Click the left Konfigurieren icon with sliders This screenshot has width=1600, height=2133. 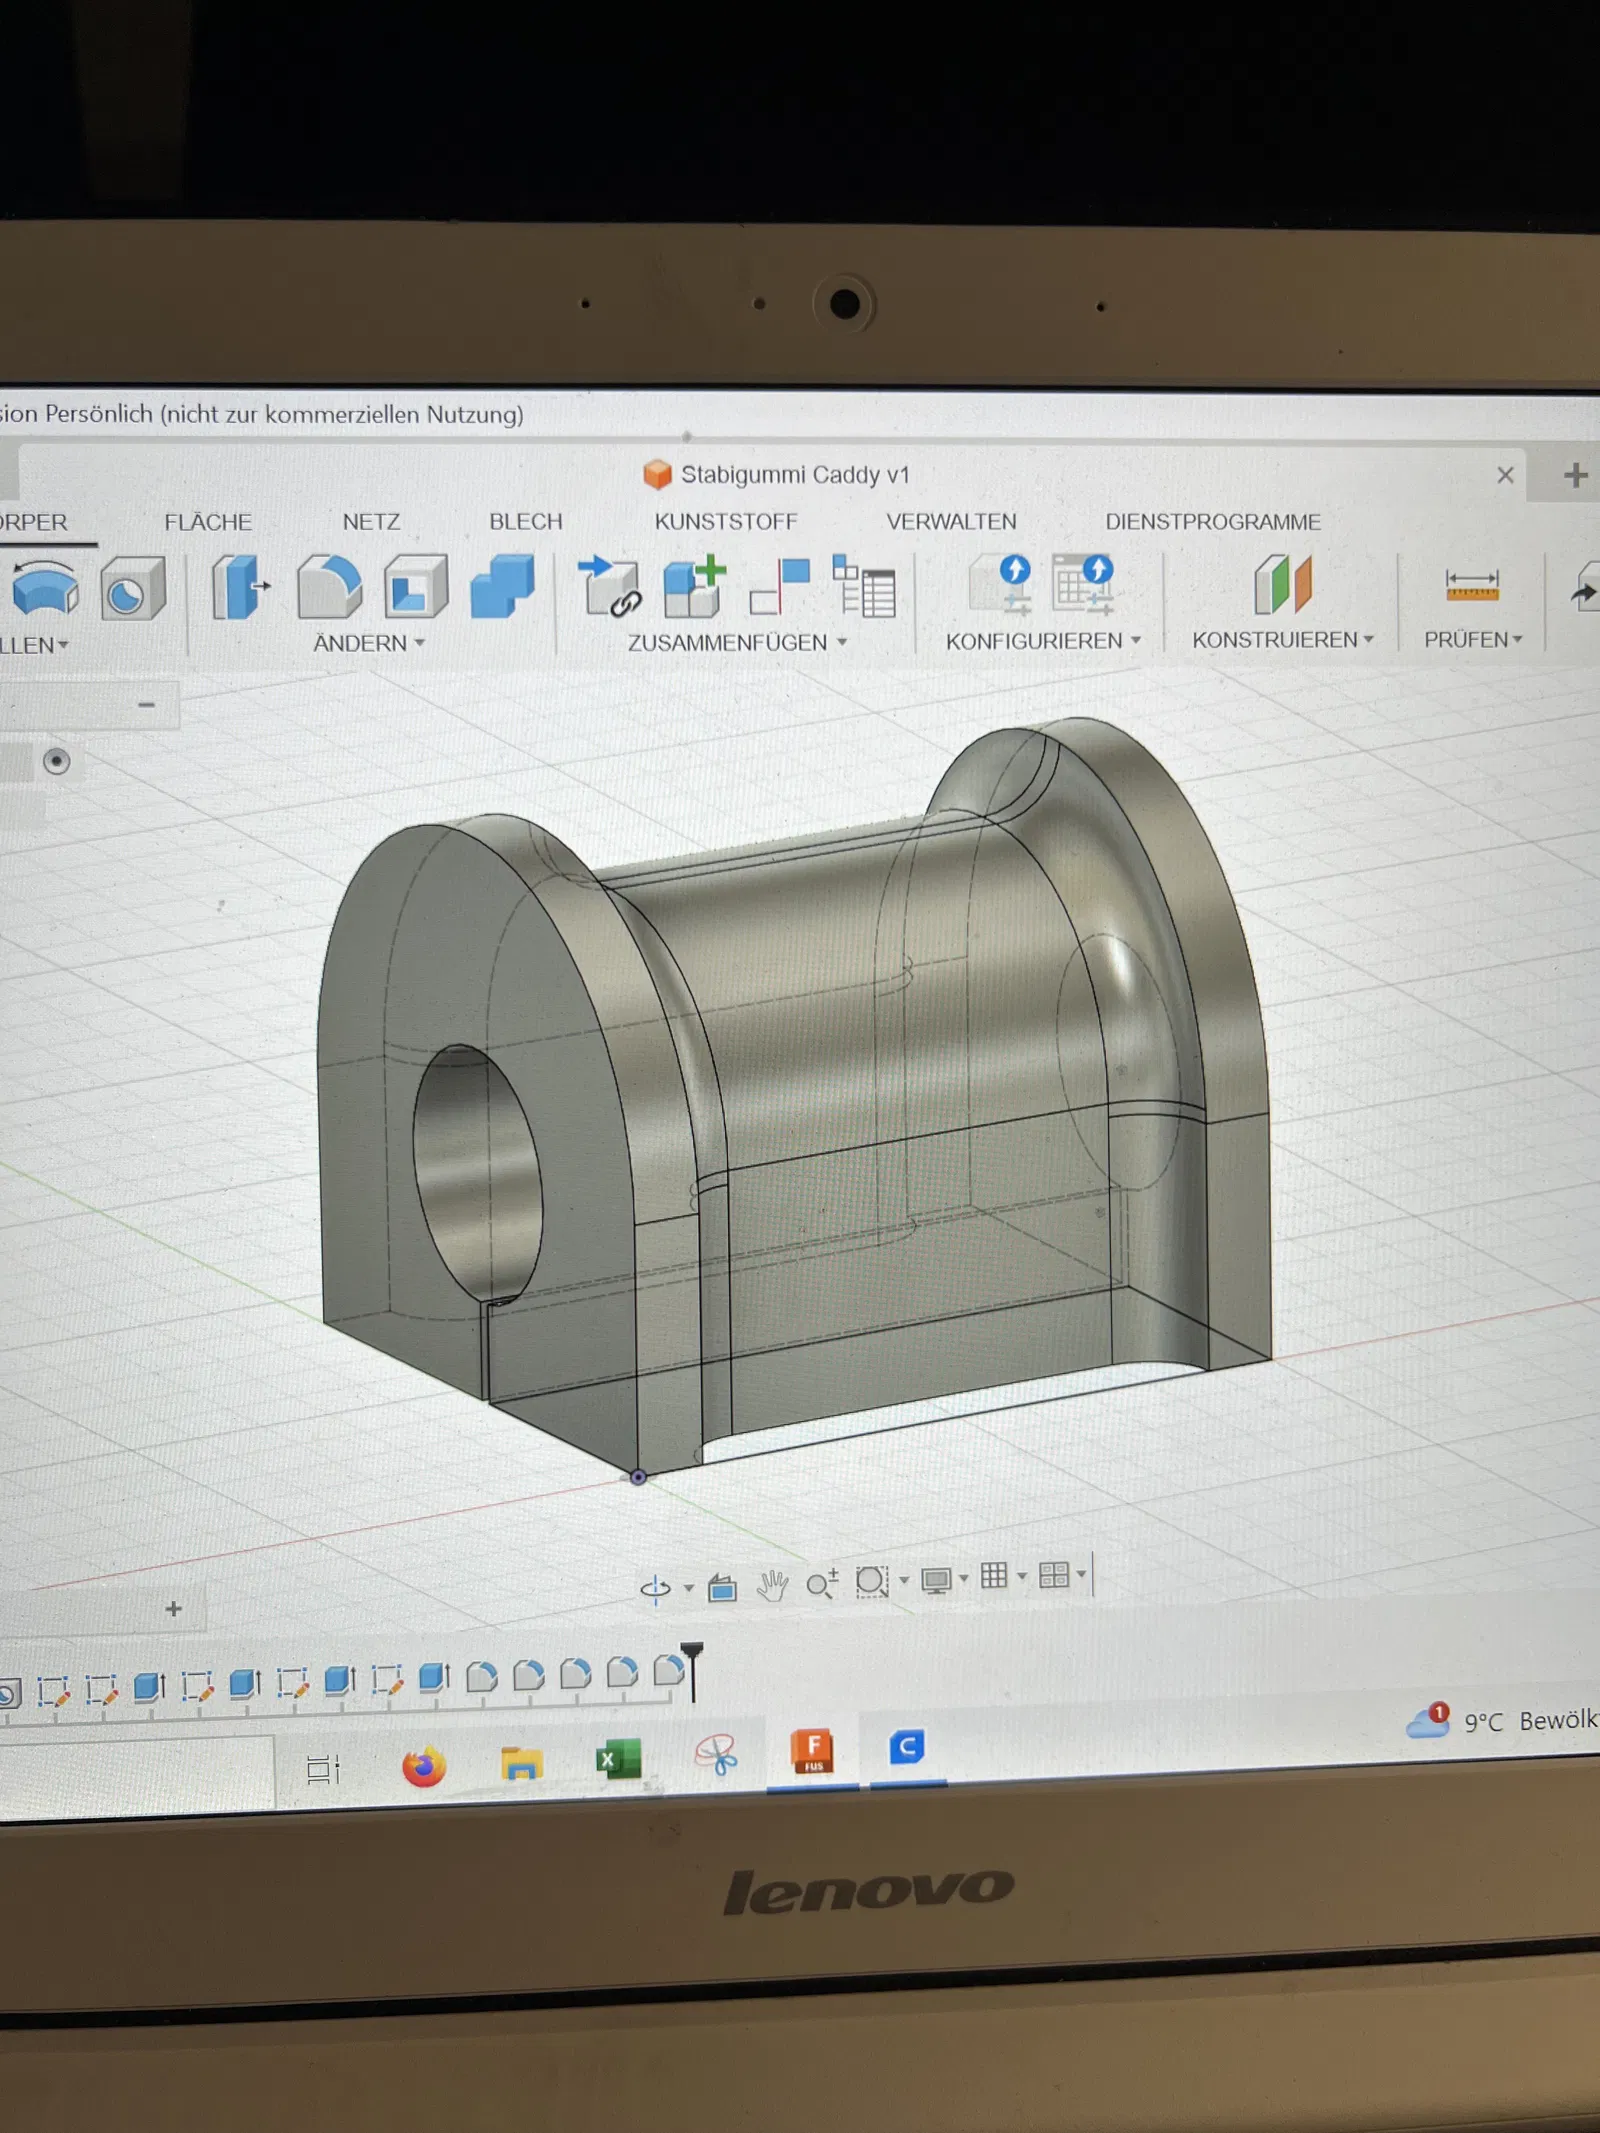(1002, 583)
